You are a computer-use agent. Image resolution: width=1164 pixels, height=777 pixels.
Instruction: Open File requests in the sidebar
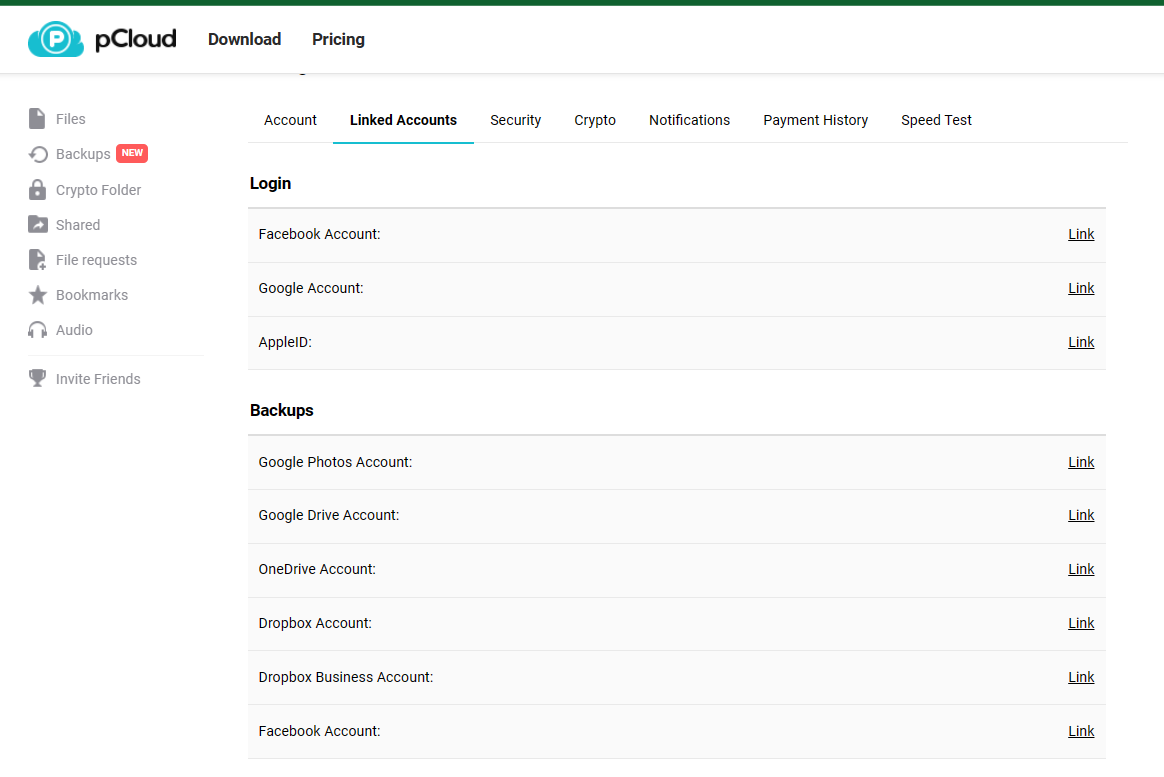click(x=97, y=260)
